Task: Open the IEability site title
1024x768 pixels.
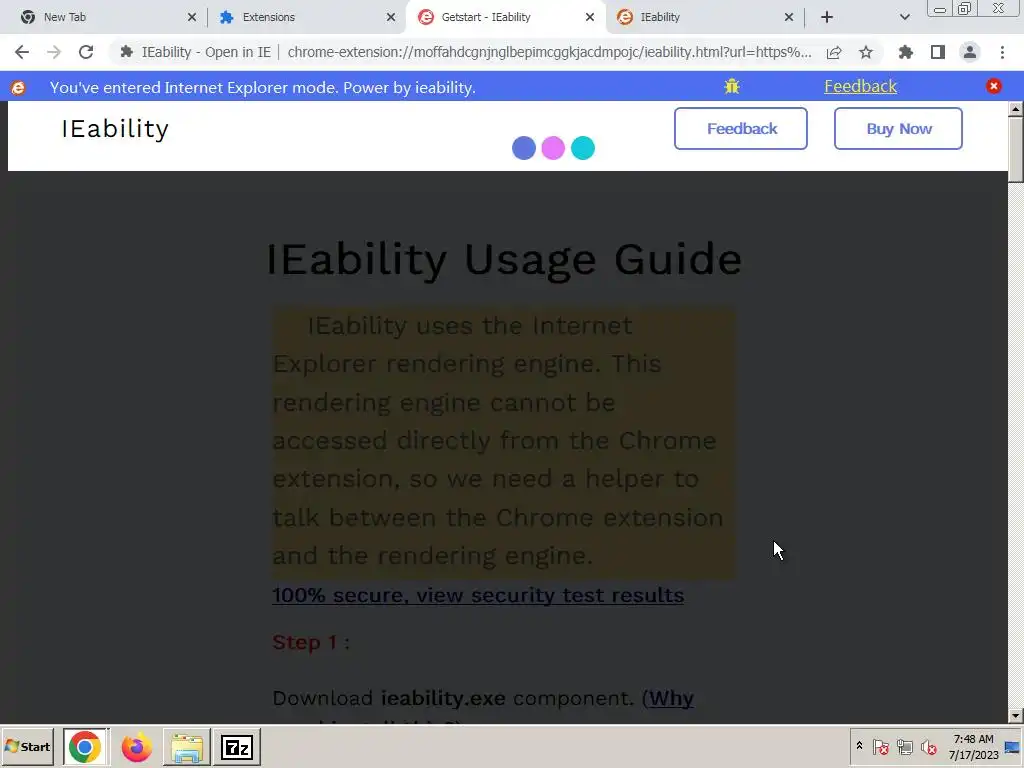Action: (x=115, y=129)
